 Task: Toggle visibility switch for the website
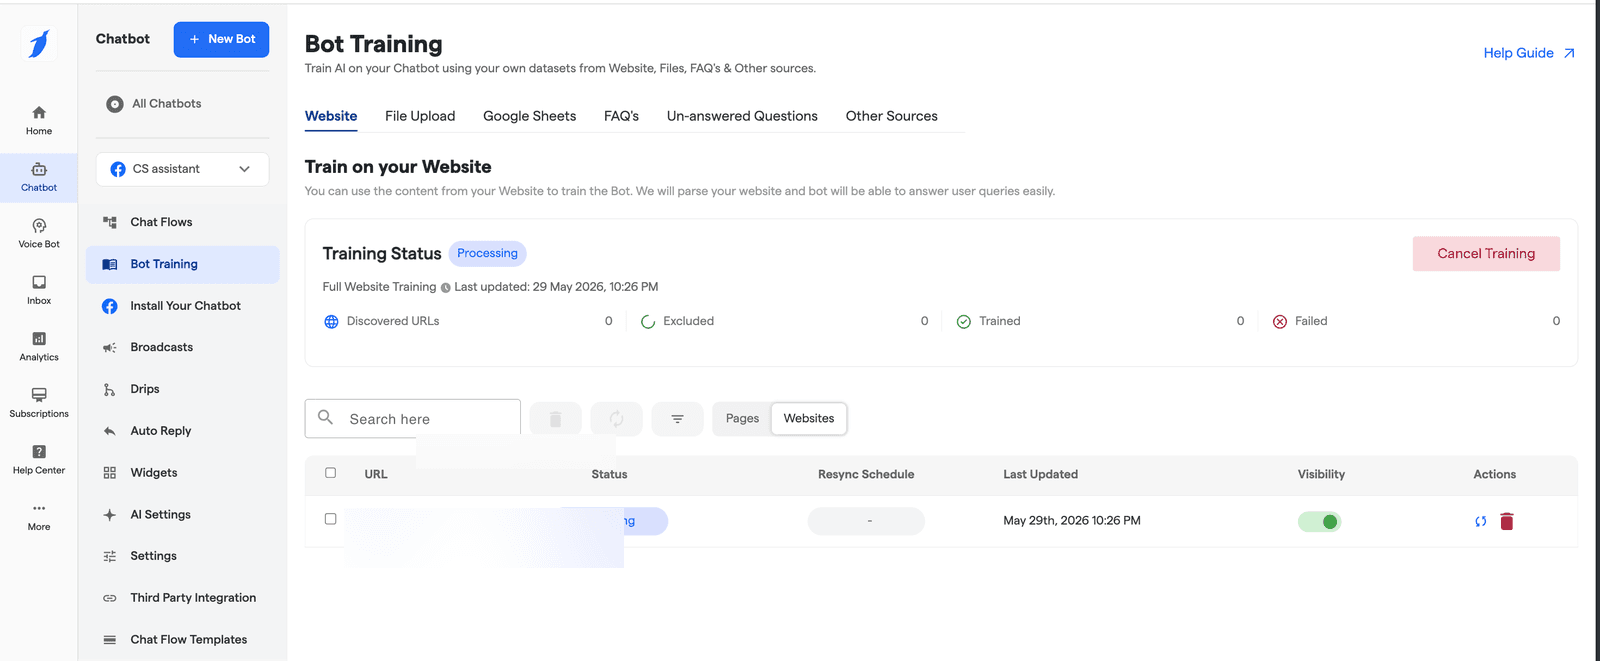[1319, 521]
